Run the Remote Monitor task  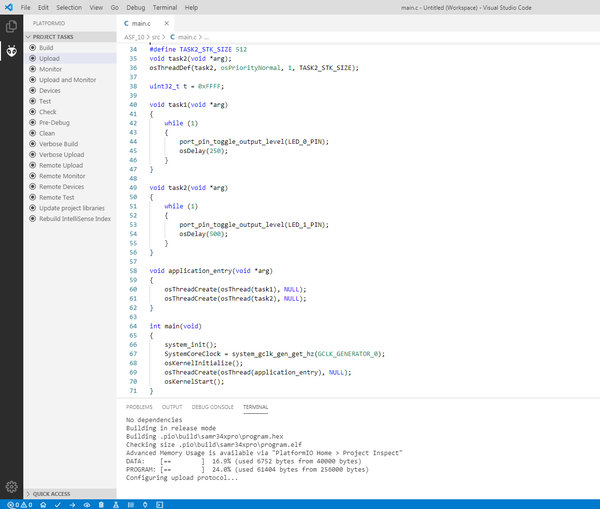(x=70, y=176)
